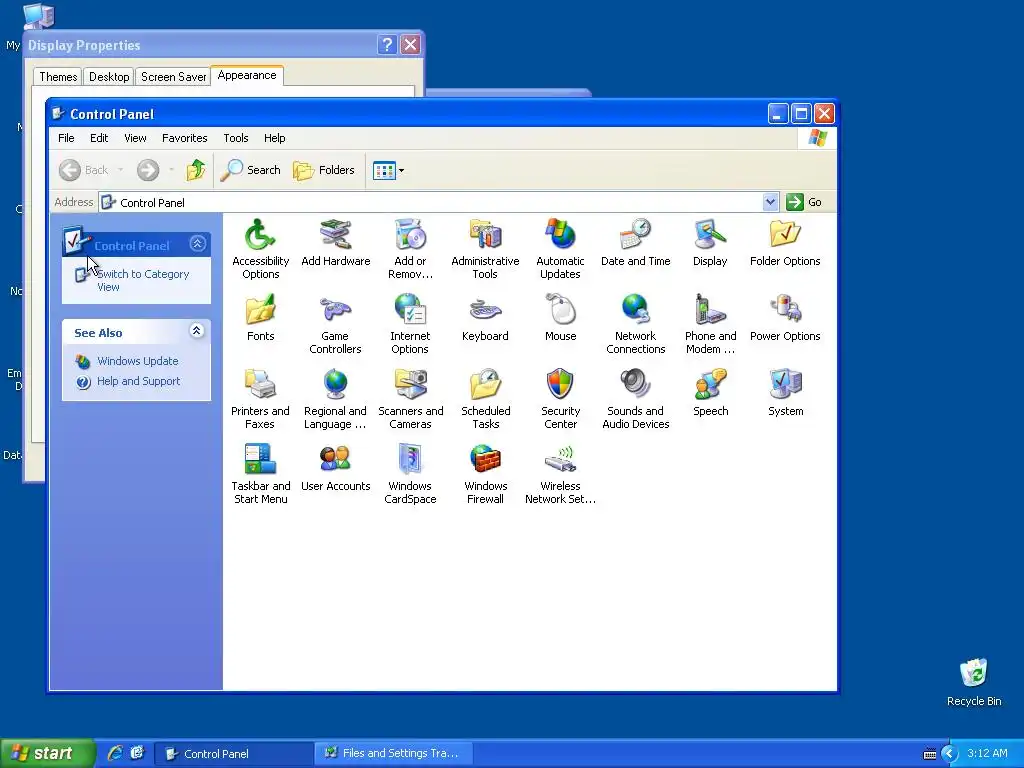Click the 3:12 AM system clock
The width and height of the screenshot is (1024, 768).
[x=987, y=754]
